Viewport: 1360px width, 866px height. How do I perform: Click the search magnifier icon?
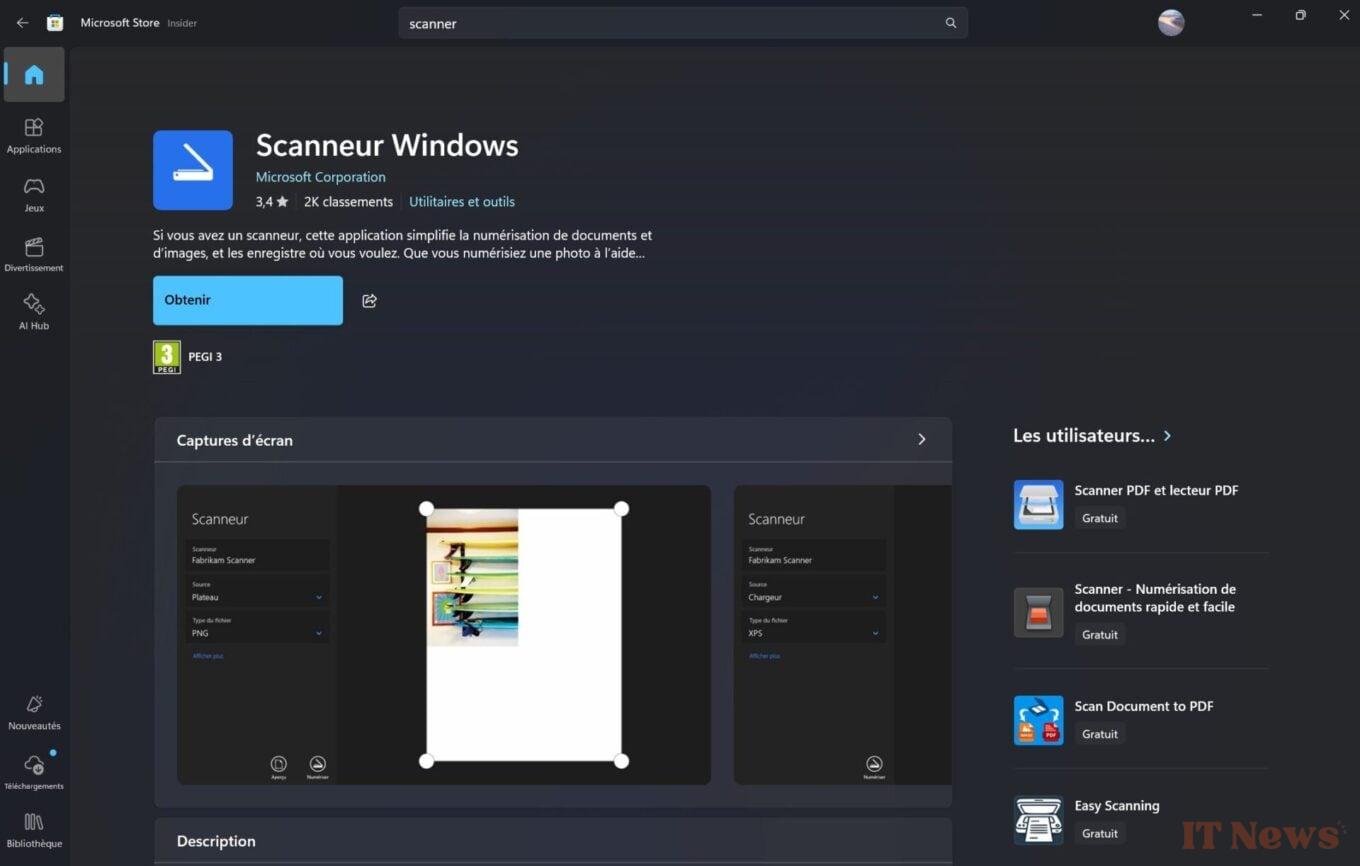[x=951, y=23]
